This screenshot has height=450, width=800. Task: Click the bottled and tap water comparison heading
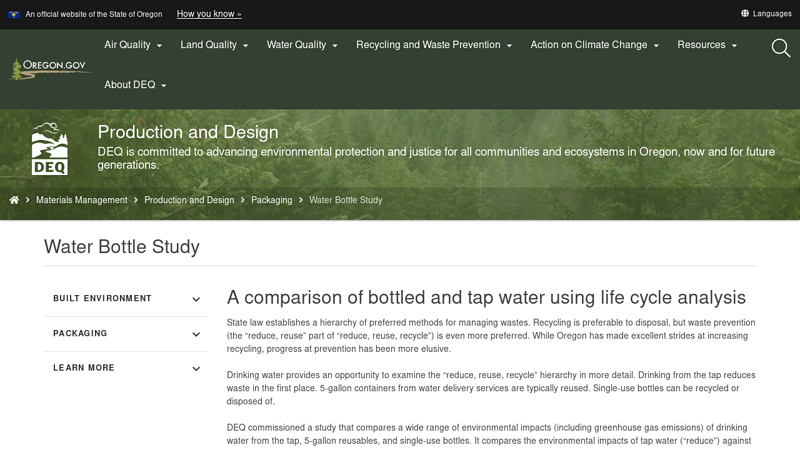[486, 297]
